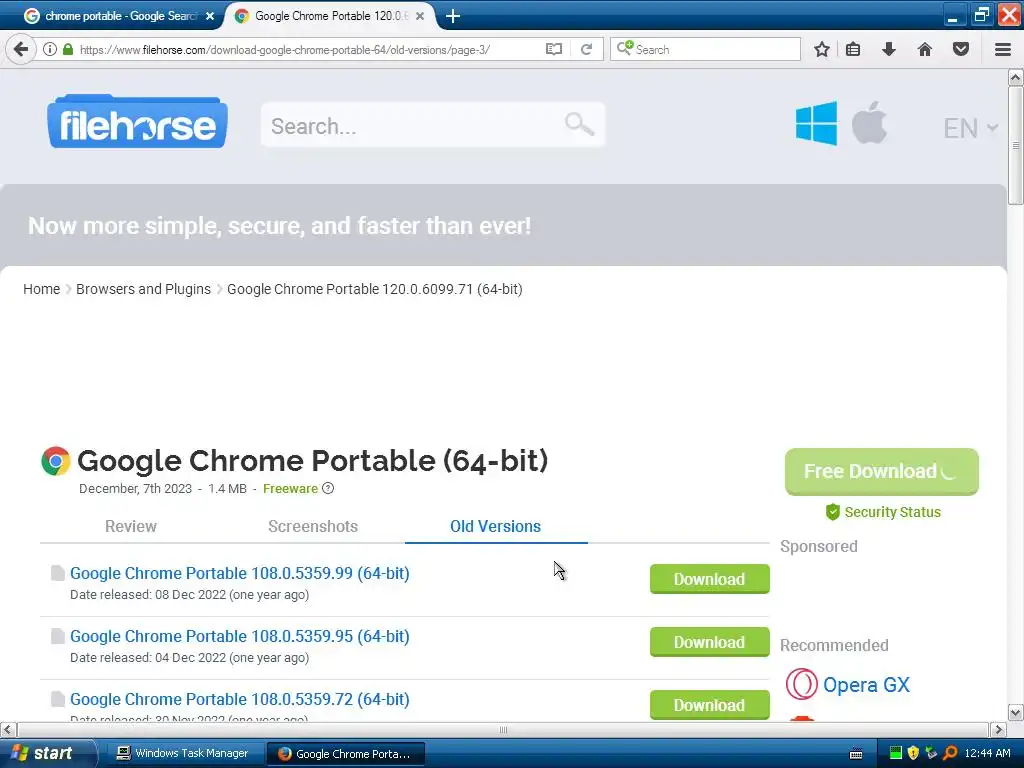The width and height of the screenshot is (1024, 768).
Task: Toggle reader view icon in address bar
Action: tap(554, 49)
